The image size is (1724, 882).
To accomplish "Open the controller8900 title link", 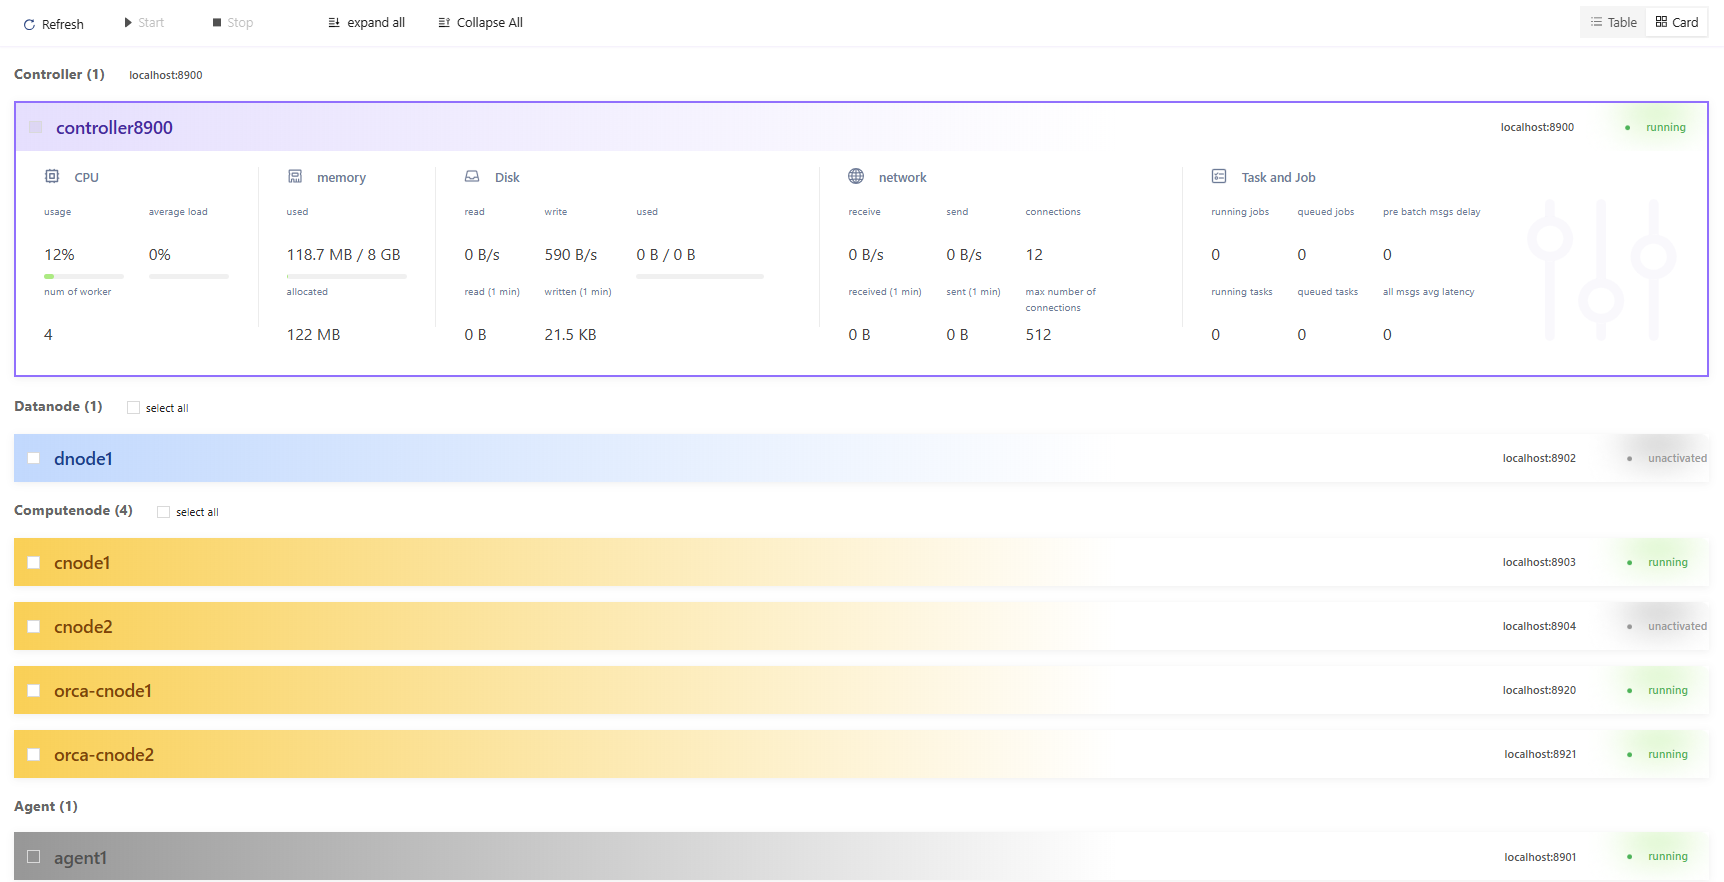I will coord(114,128).
